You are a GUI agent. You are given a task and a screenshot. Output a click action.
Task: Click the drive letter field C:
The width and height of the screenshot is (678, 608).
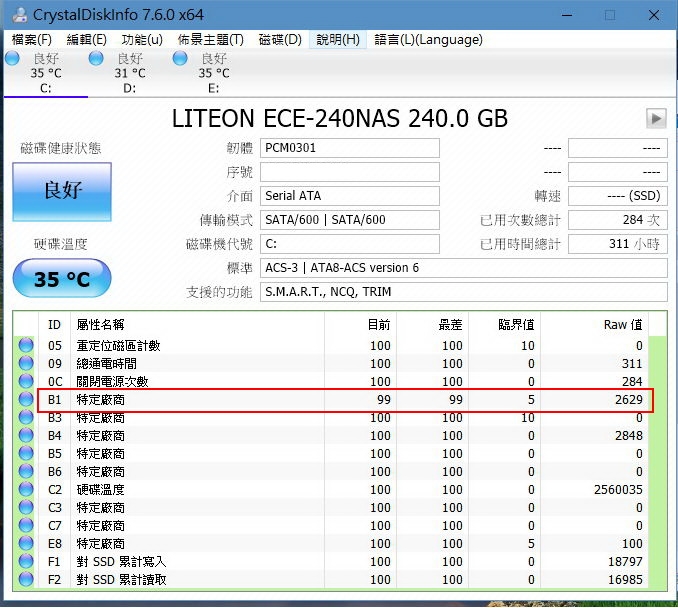pyautogui.click(x=350, y=244)
